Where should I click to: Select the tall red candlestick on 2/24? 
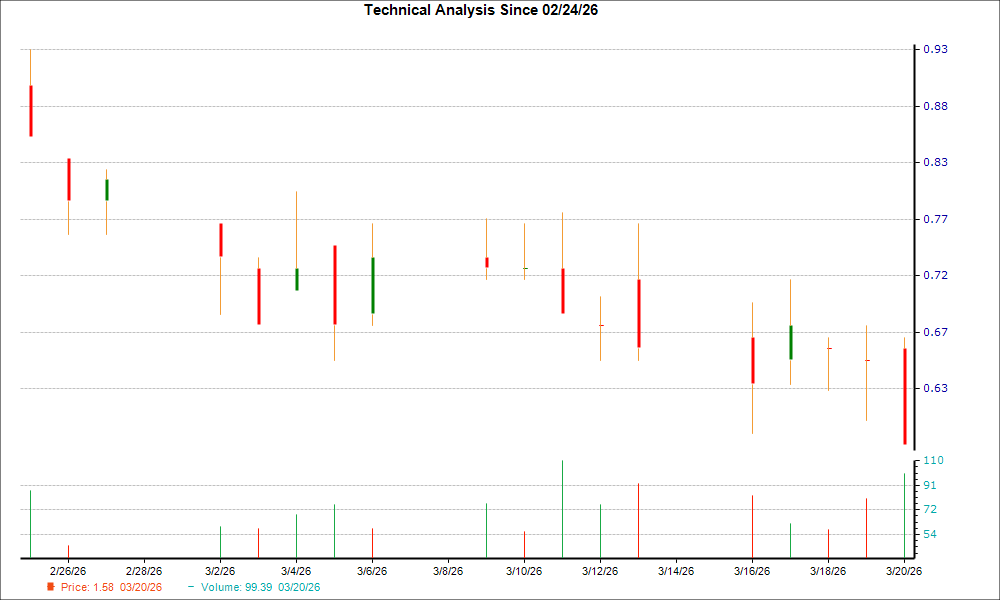click(x=30, y=110)
